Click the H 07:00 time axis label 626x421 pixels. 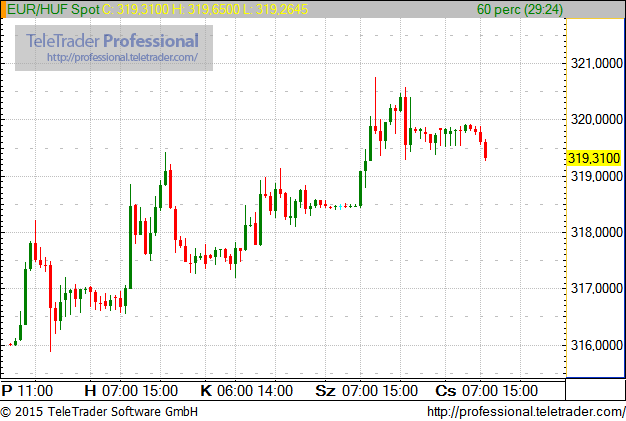point(111,391)
